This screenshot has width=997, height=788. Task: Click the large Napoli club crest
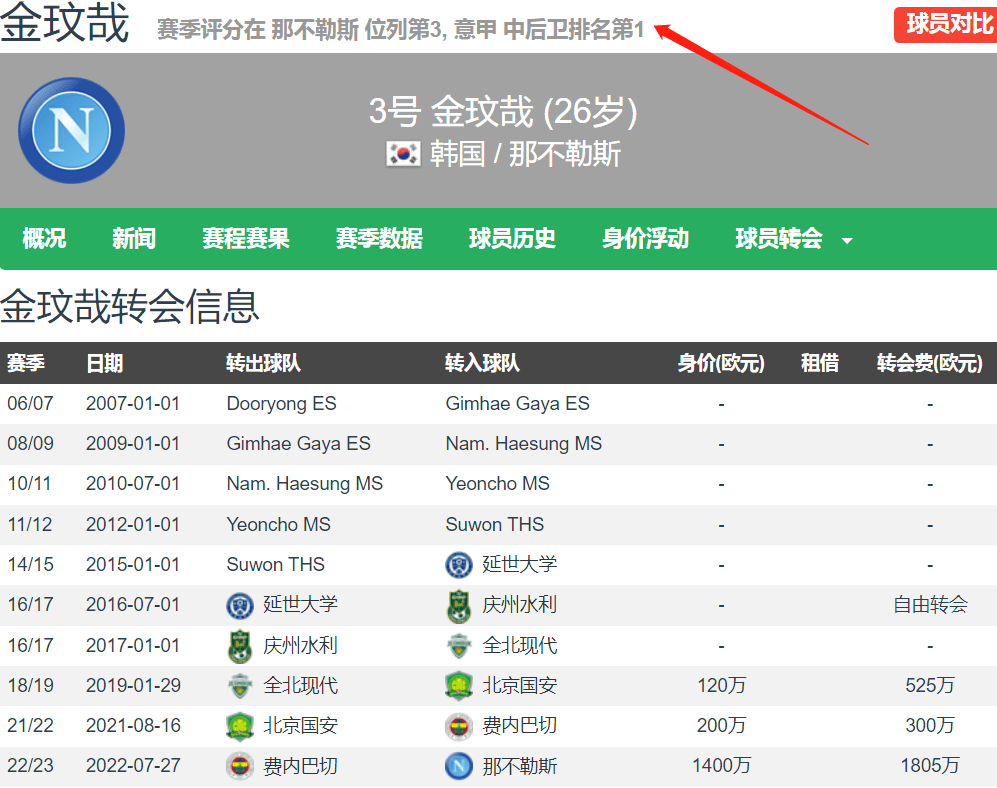72,130
